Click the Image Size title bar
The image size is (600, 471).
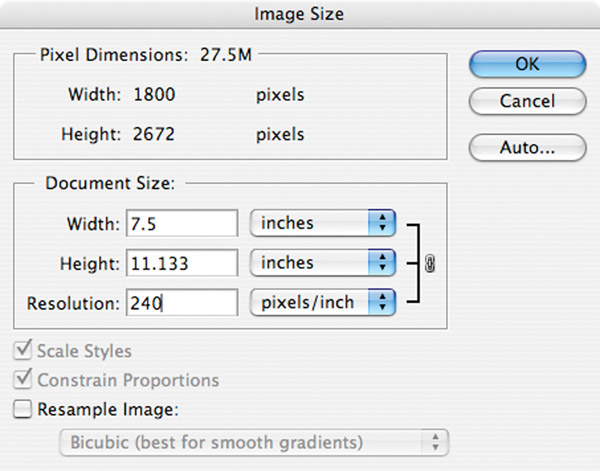click(x=300, y=14)
